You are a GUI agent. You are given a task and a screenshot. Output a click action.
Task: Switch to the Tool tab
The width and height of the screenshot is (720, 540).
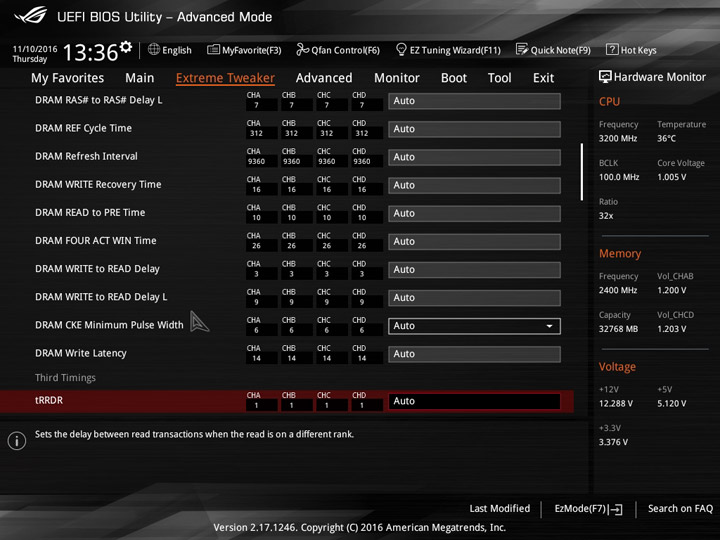pyautogui.click(x=500, y=78)
